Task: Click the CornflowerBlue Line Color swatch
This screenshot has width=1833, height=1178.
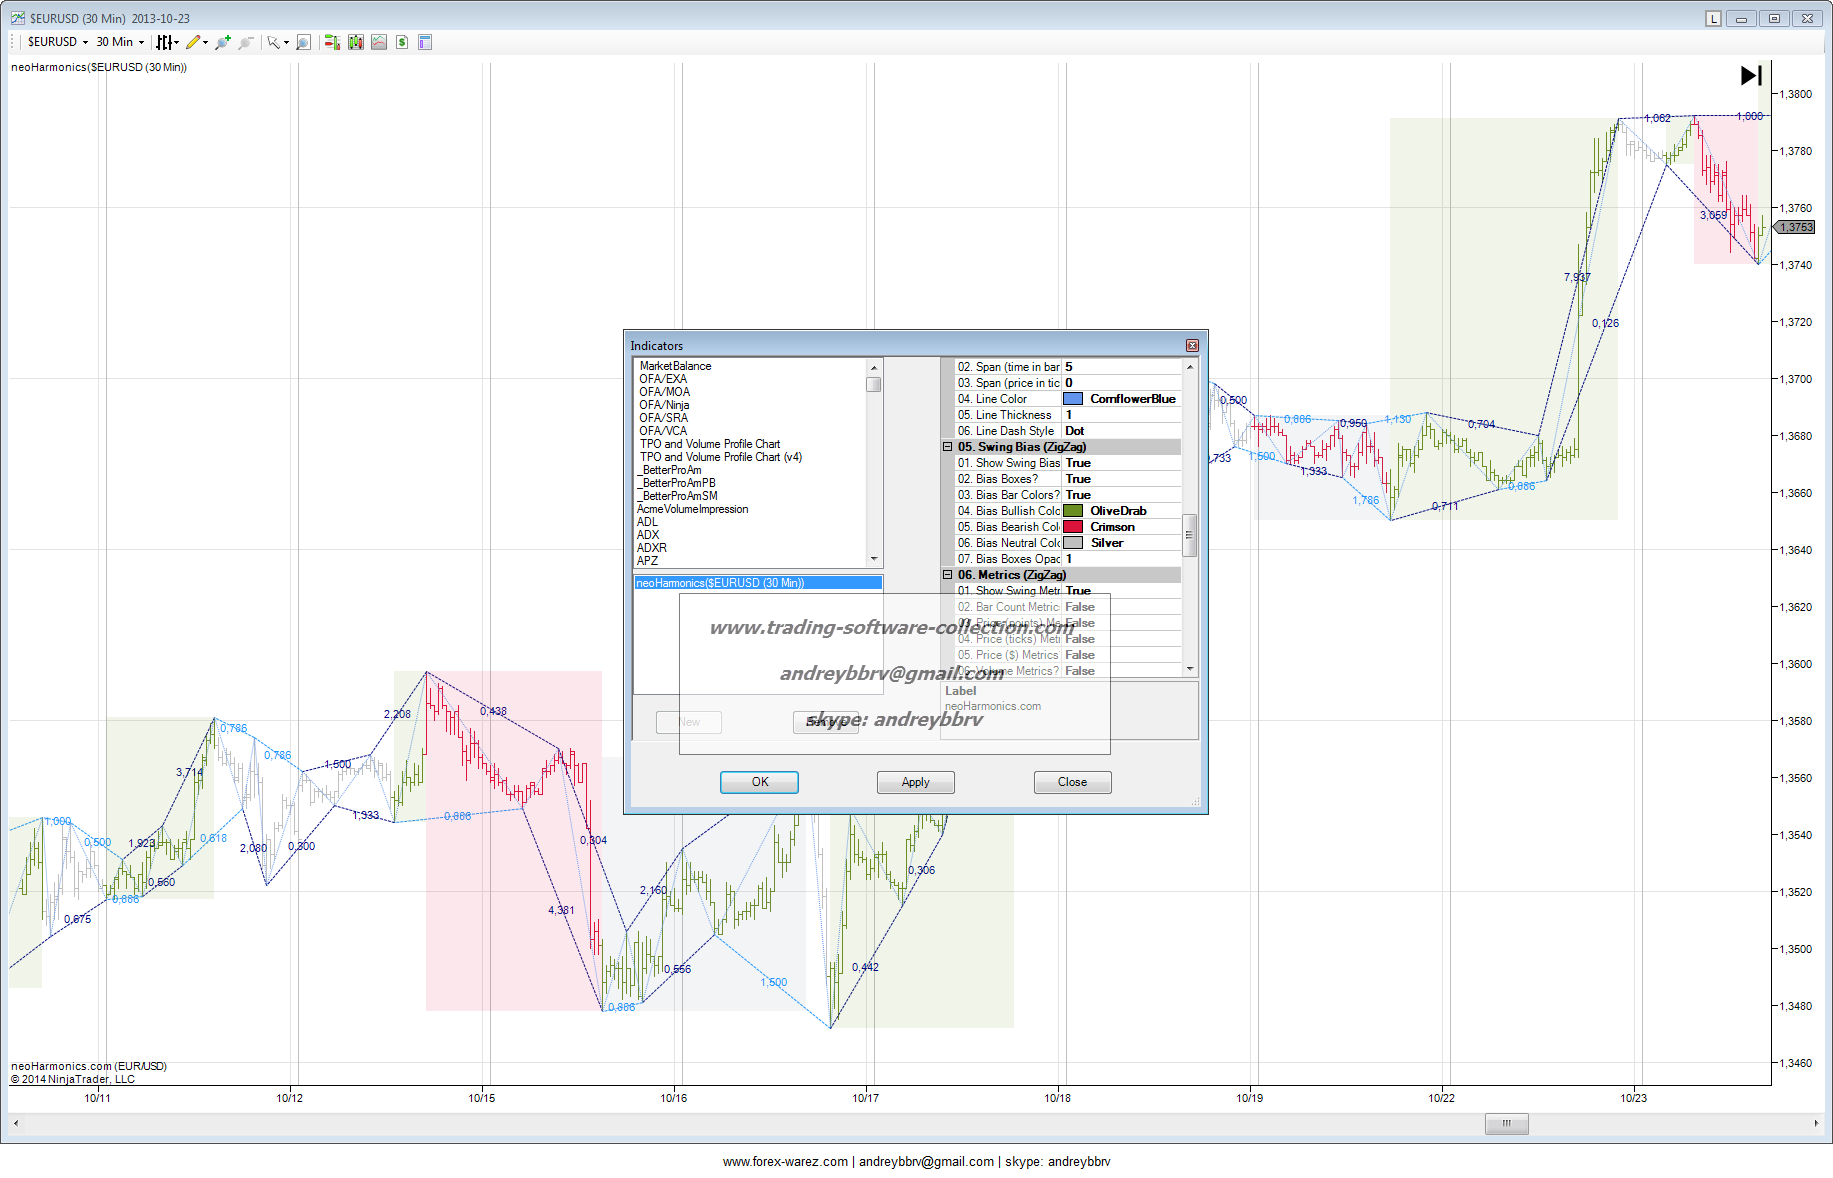Action: click(1073, 399)
